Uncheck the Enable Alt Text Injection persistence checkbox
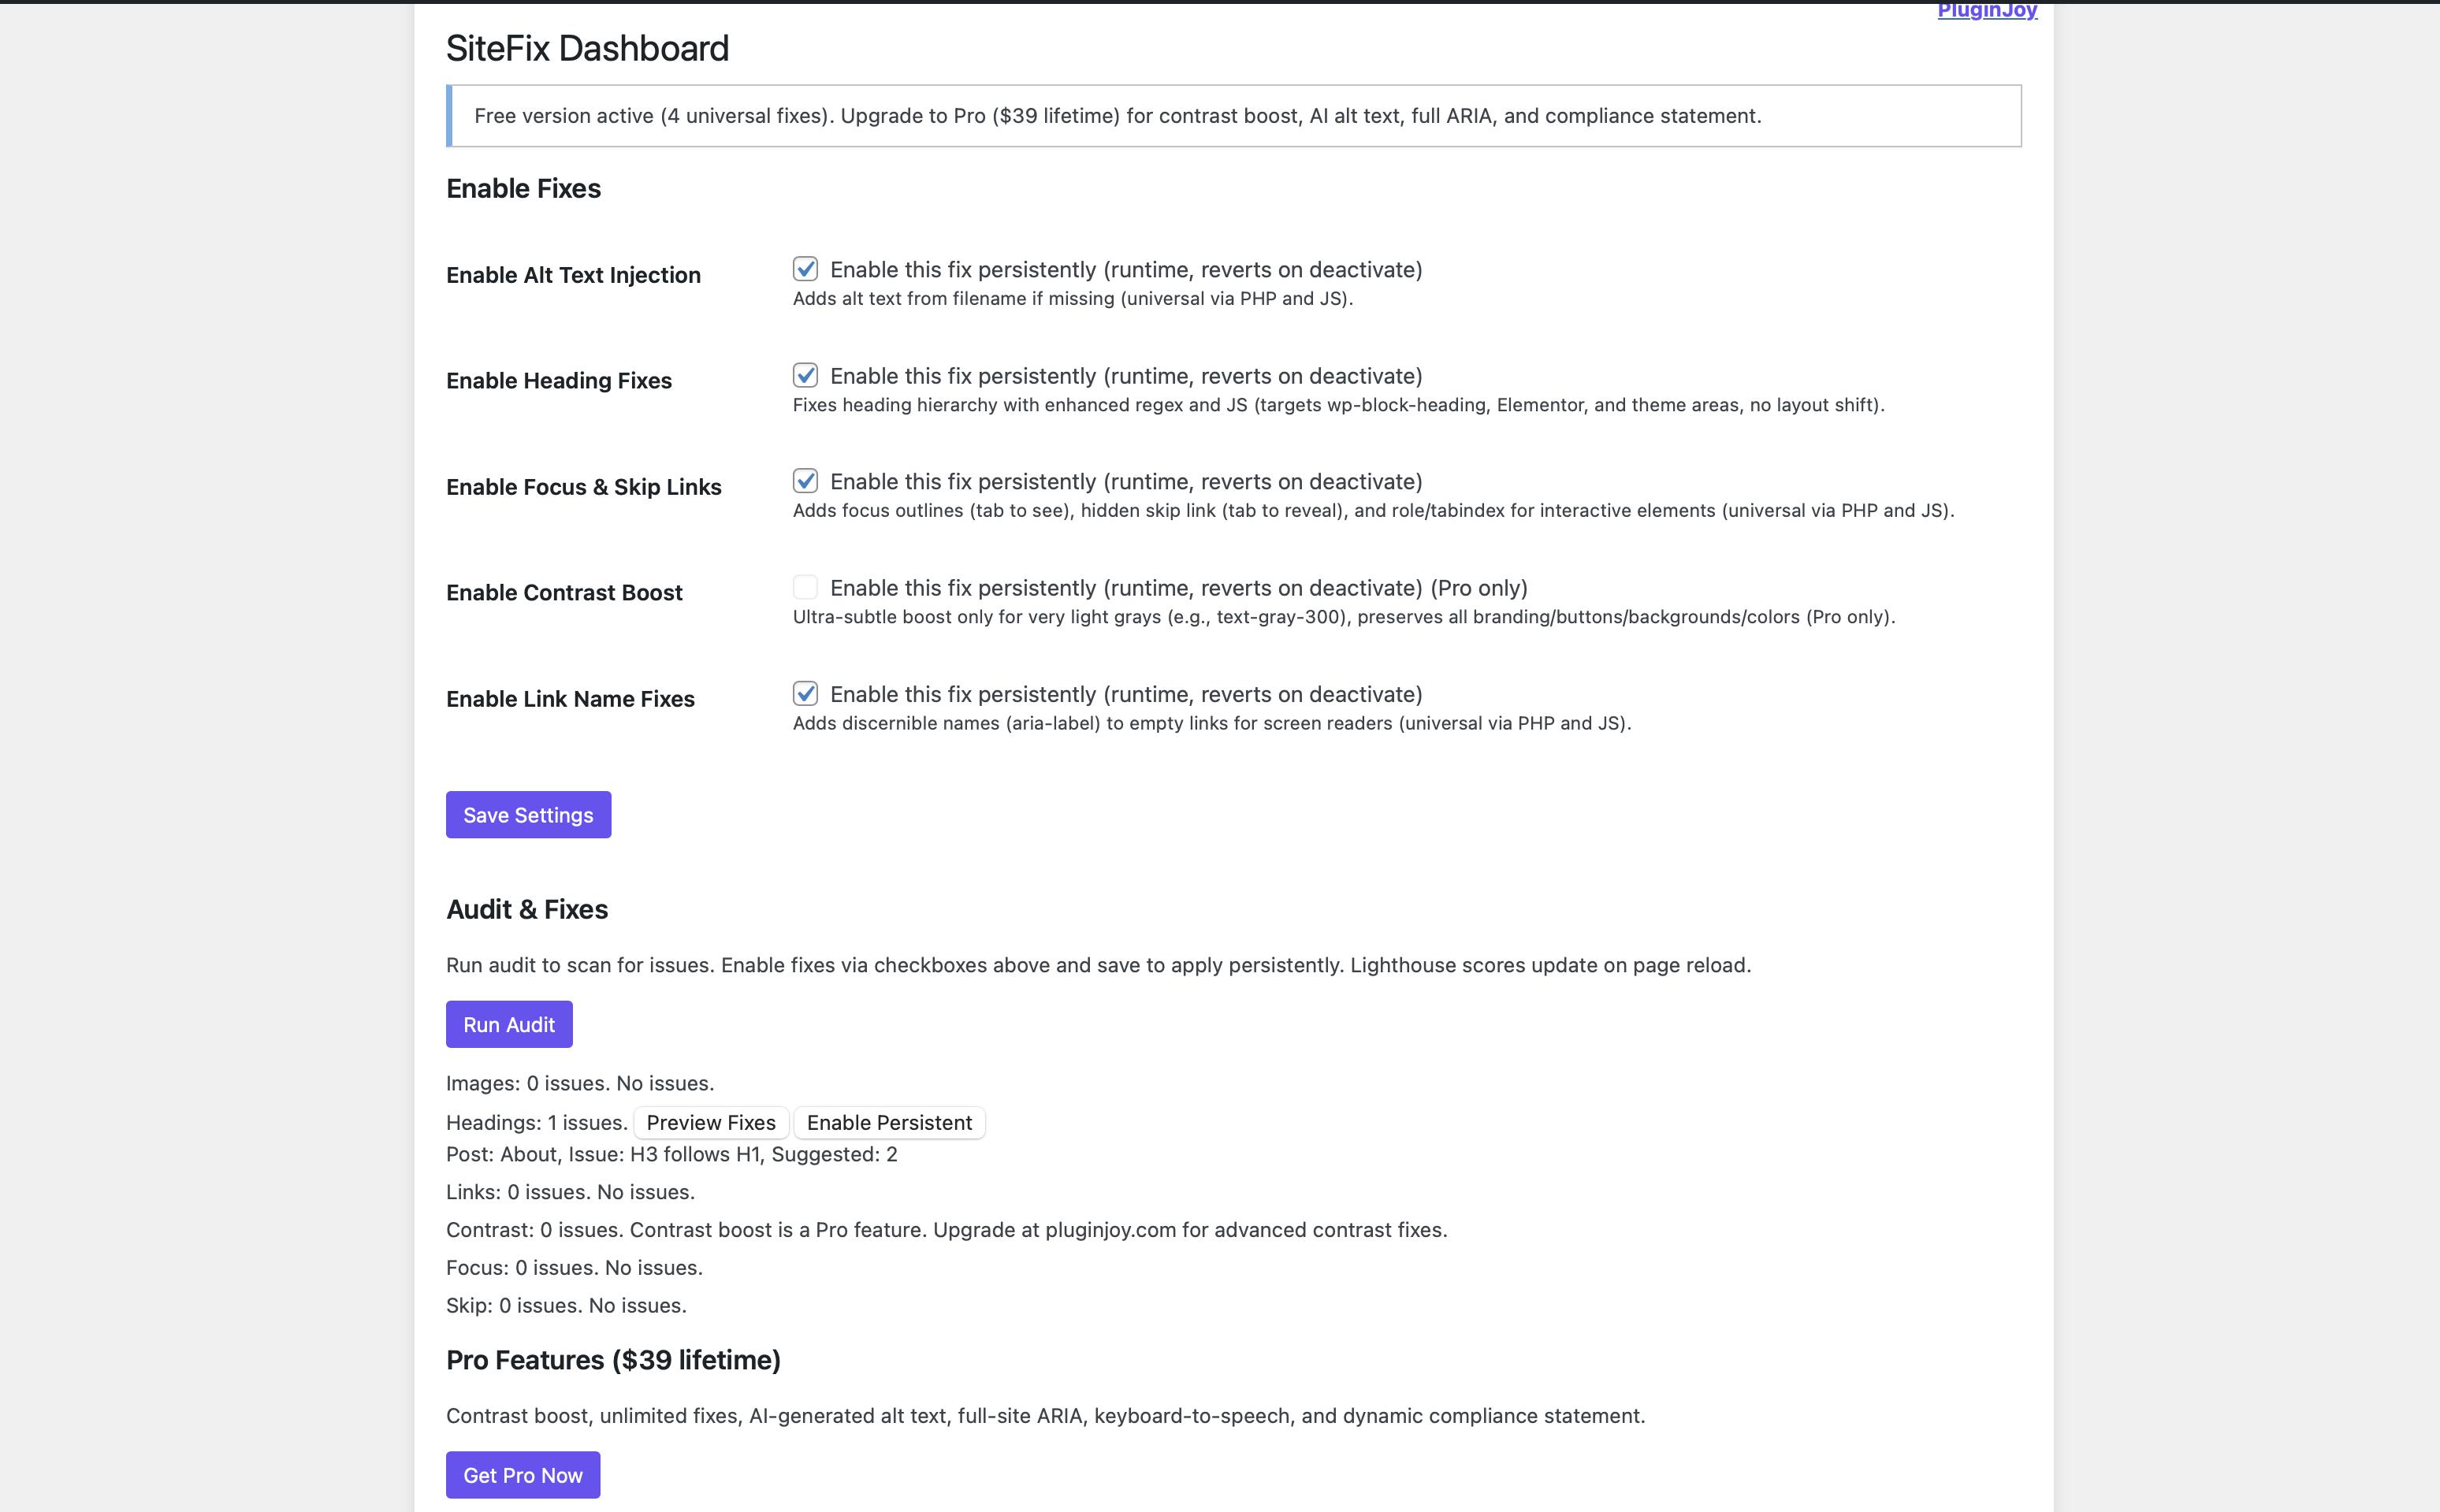 [x=806, y=268]
